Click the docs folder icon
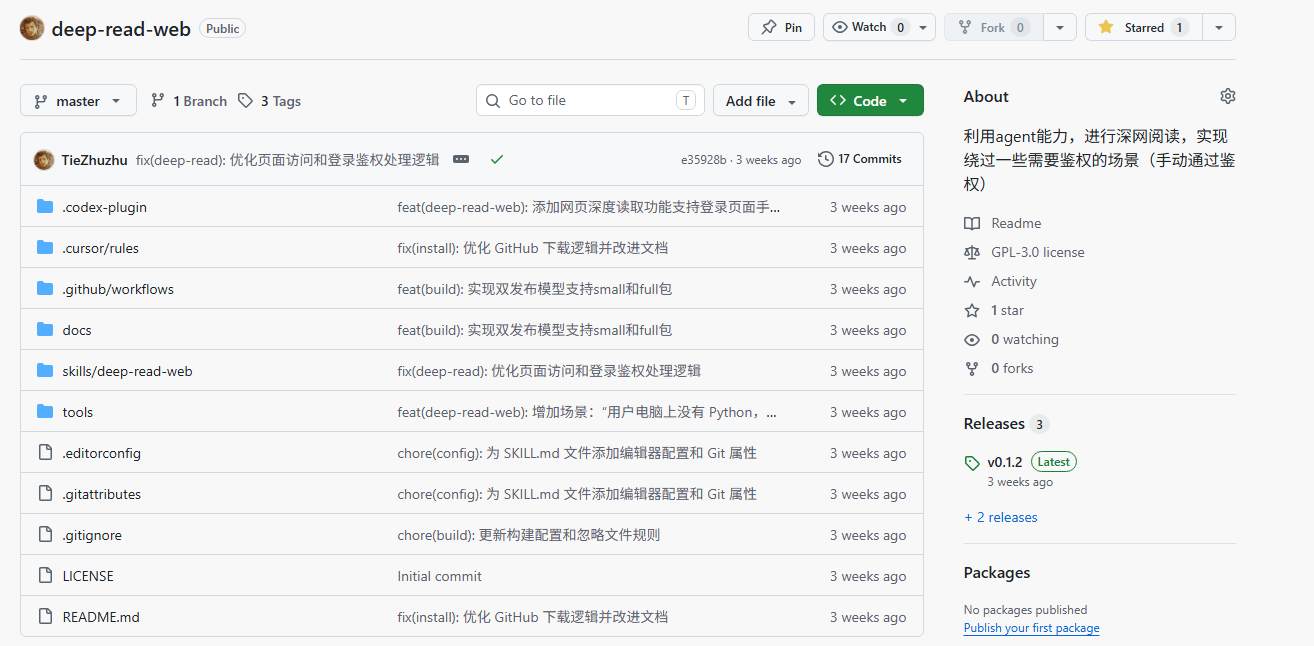 [45, 330]
